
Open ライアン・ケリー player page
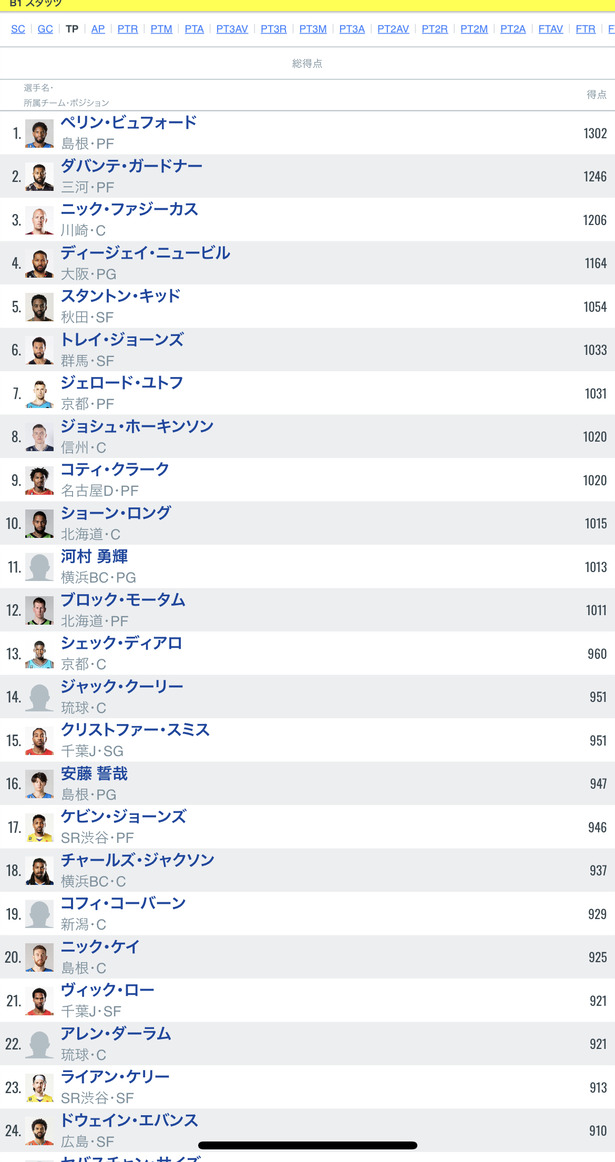[116, 1076]
